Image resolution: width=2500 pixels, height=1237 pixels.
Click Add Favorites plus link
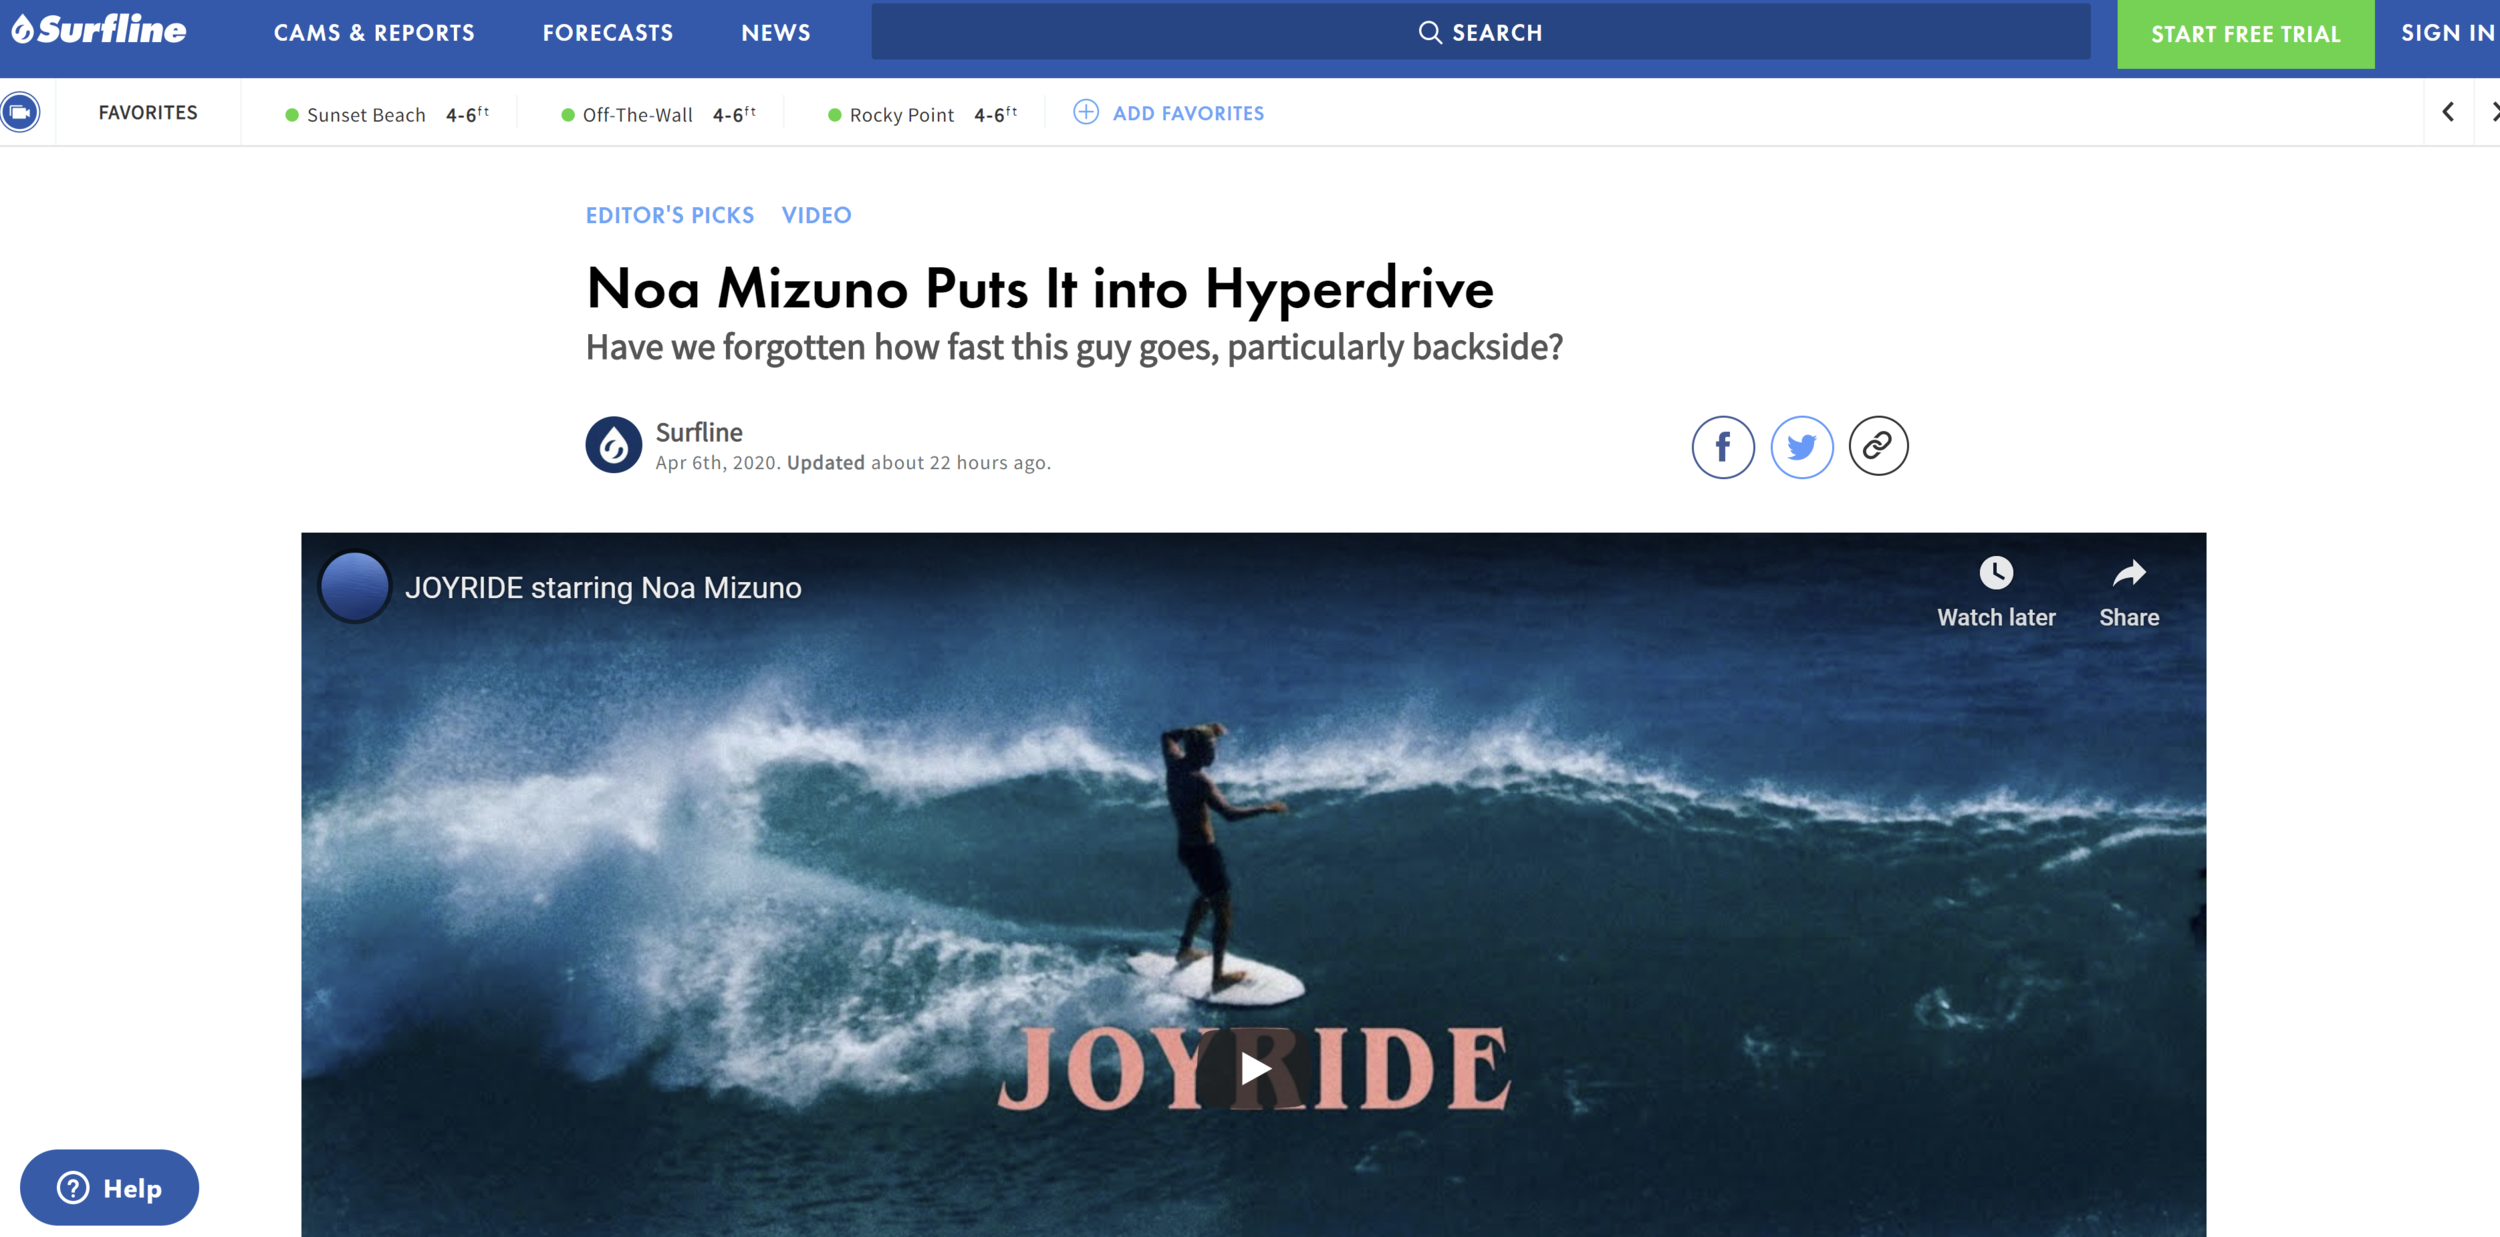point(1168,113)
